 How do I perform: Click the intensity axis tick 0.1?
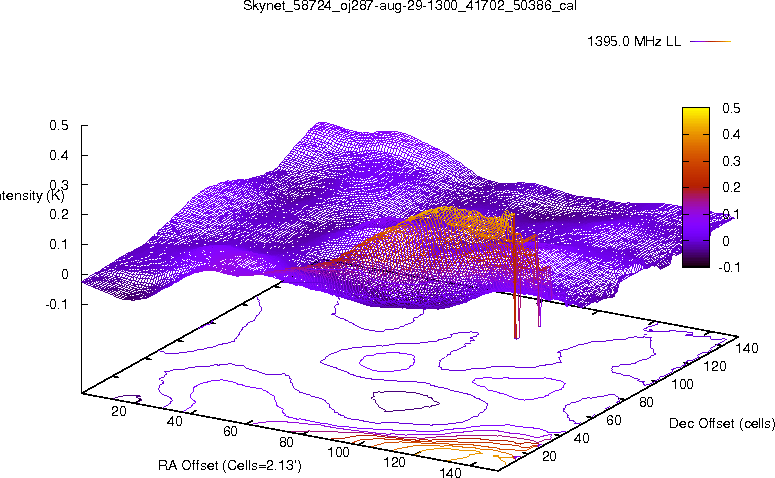coord(59,244)
